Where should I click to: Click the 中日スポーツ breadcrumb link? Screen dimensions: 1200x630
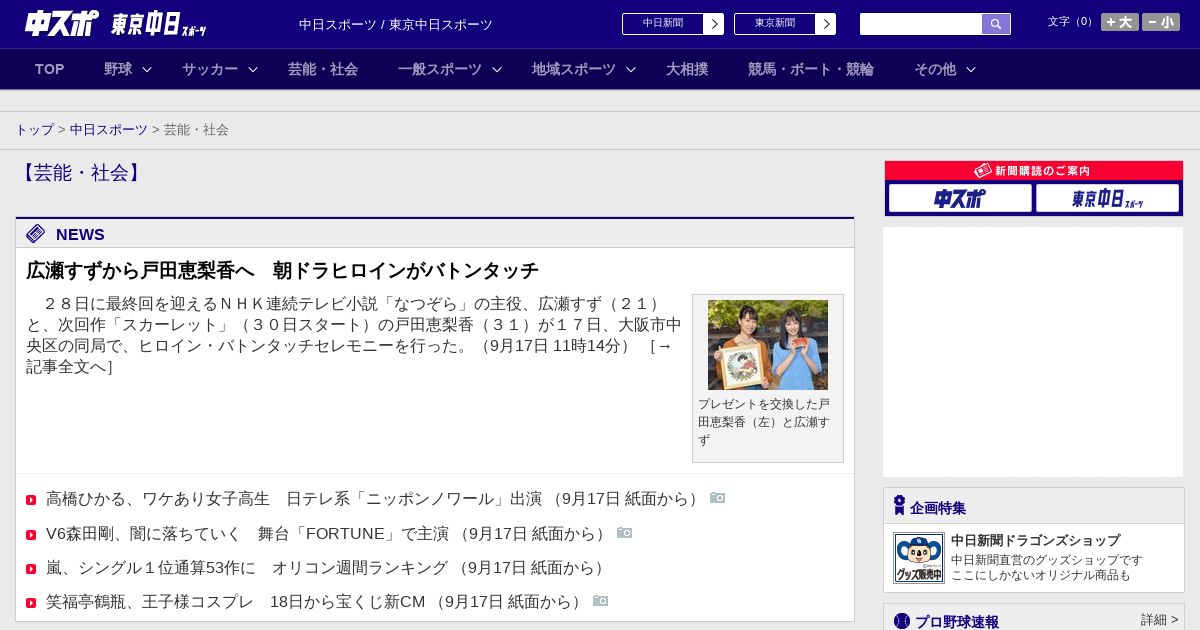(109, 130)
